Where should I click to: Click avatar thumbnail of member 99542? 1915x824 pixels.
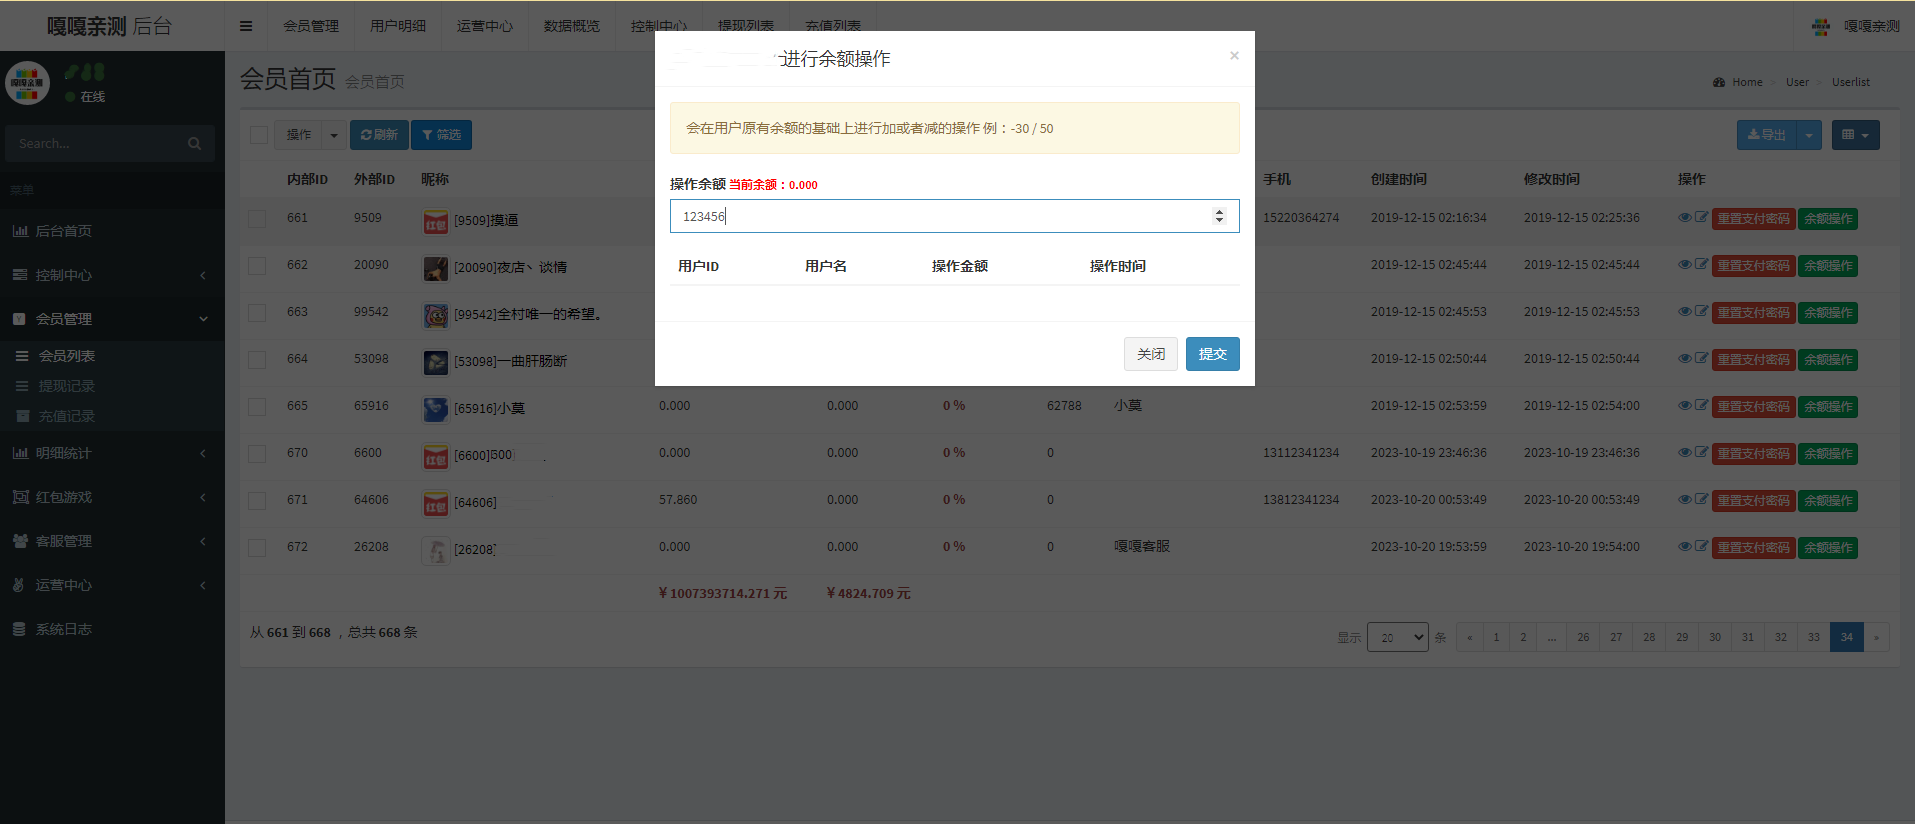pyautogui.click(x=435, y=315)
